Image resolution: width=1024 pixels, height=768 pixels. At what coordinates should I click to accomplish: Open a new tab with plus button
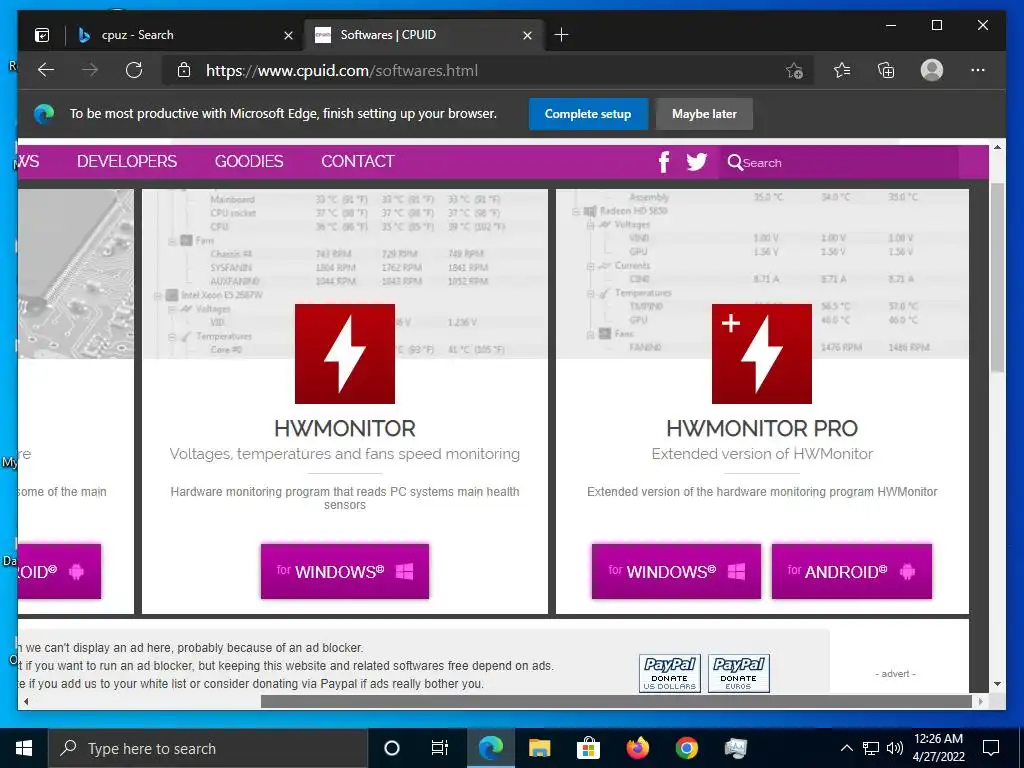pyautogui.click(x=561, y=35)
